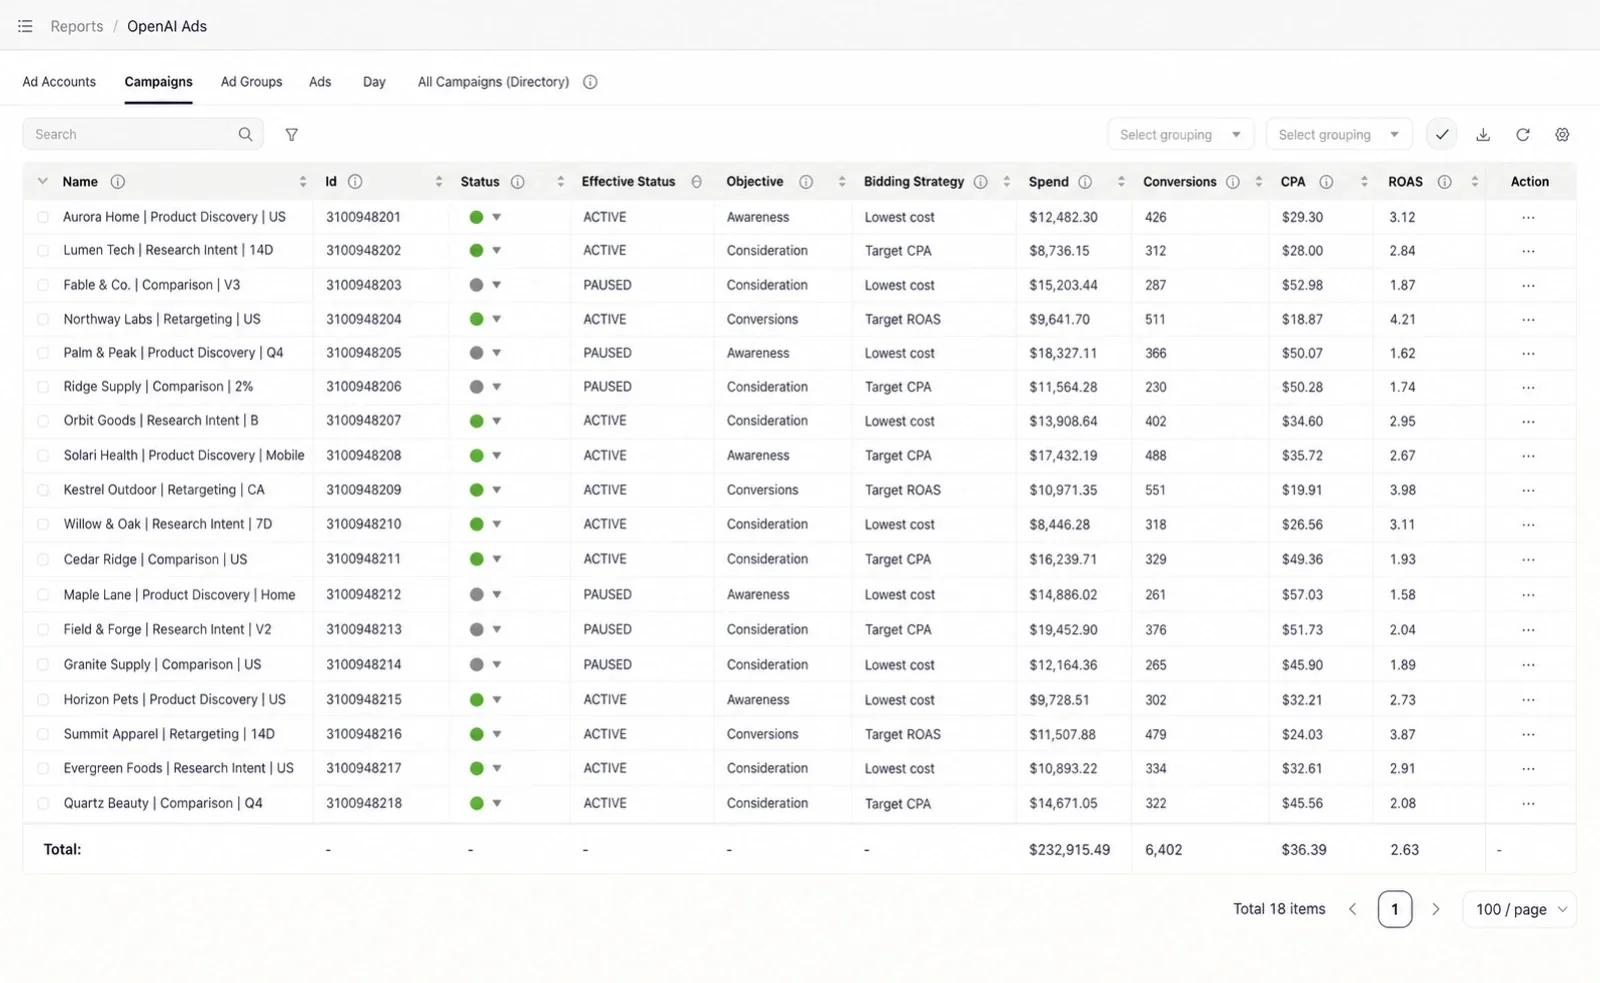Open the second Select grouping dropdown
Viewport: 1600px width, 983px height.
[1339, 134]
